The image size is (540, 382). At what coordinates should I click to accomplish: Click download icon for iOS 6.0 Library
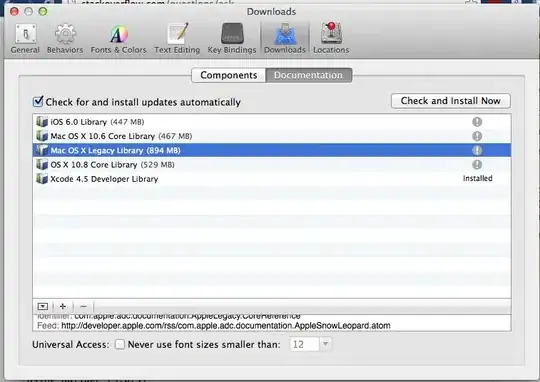pyautogui.click(x=477, y=122)
